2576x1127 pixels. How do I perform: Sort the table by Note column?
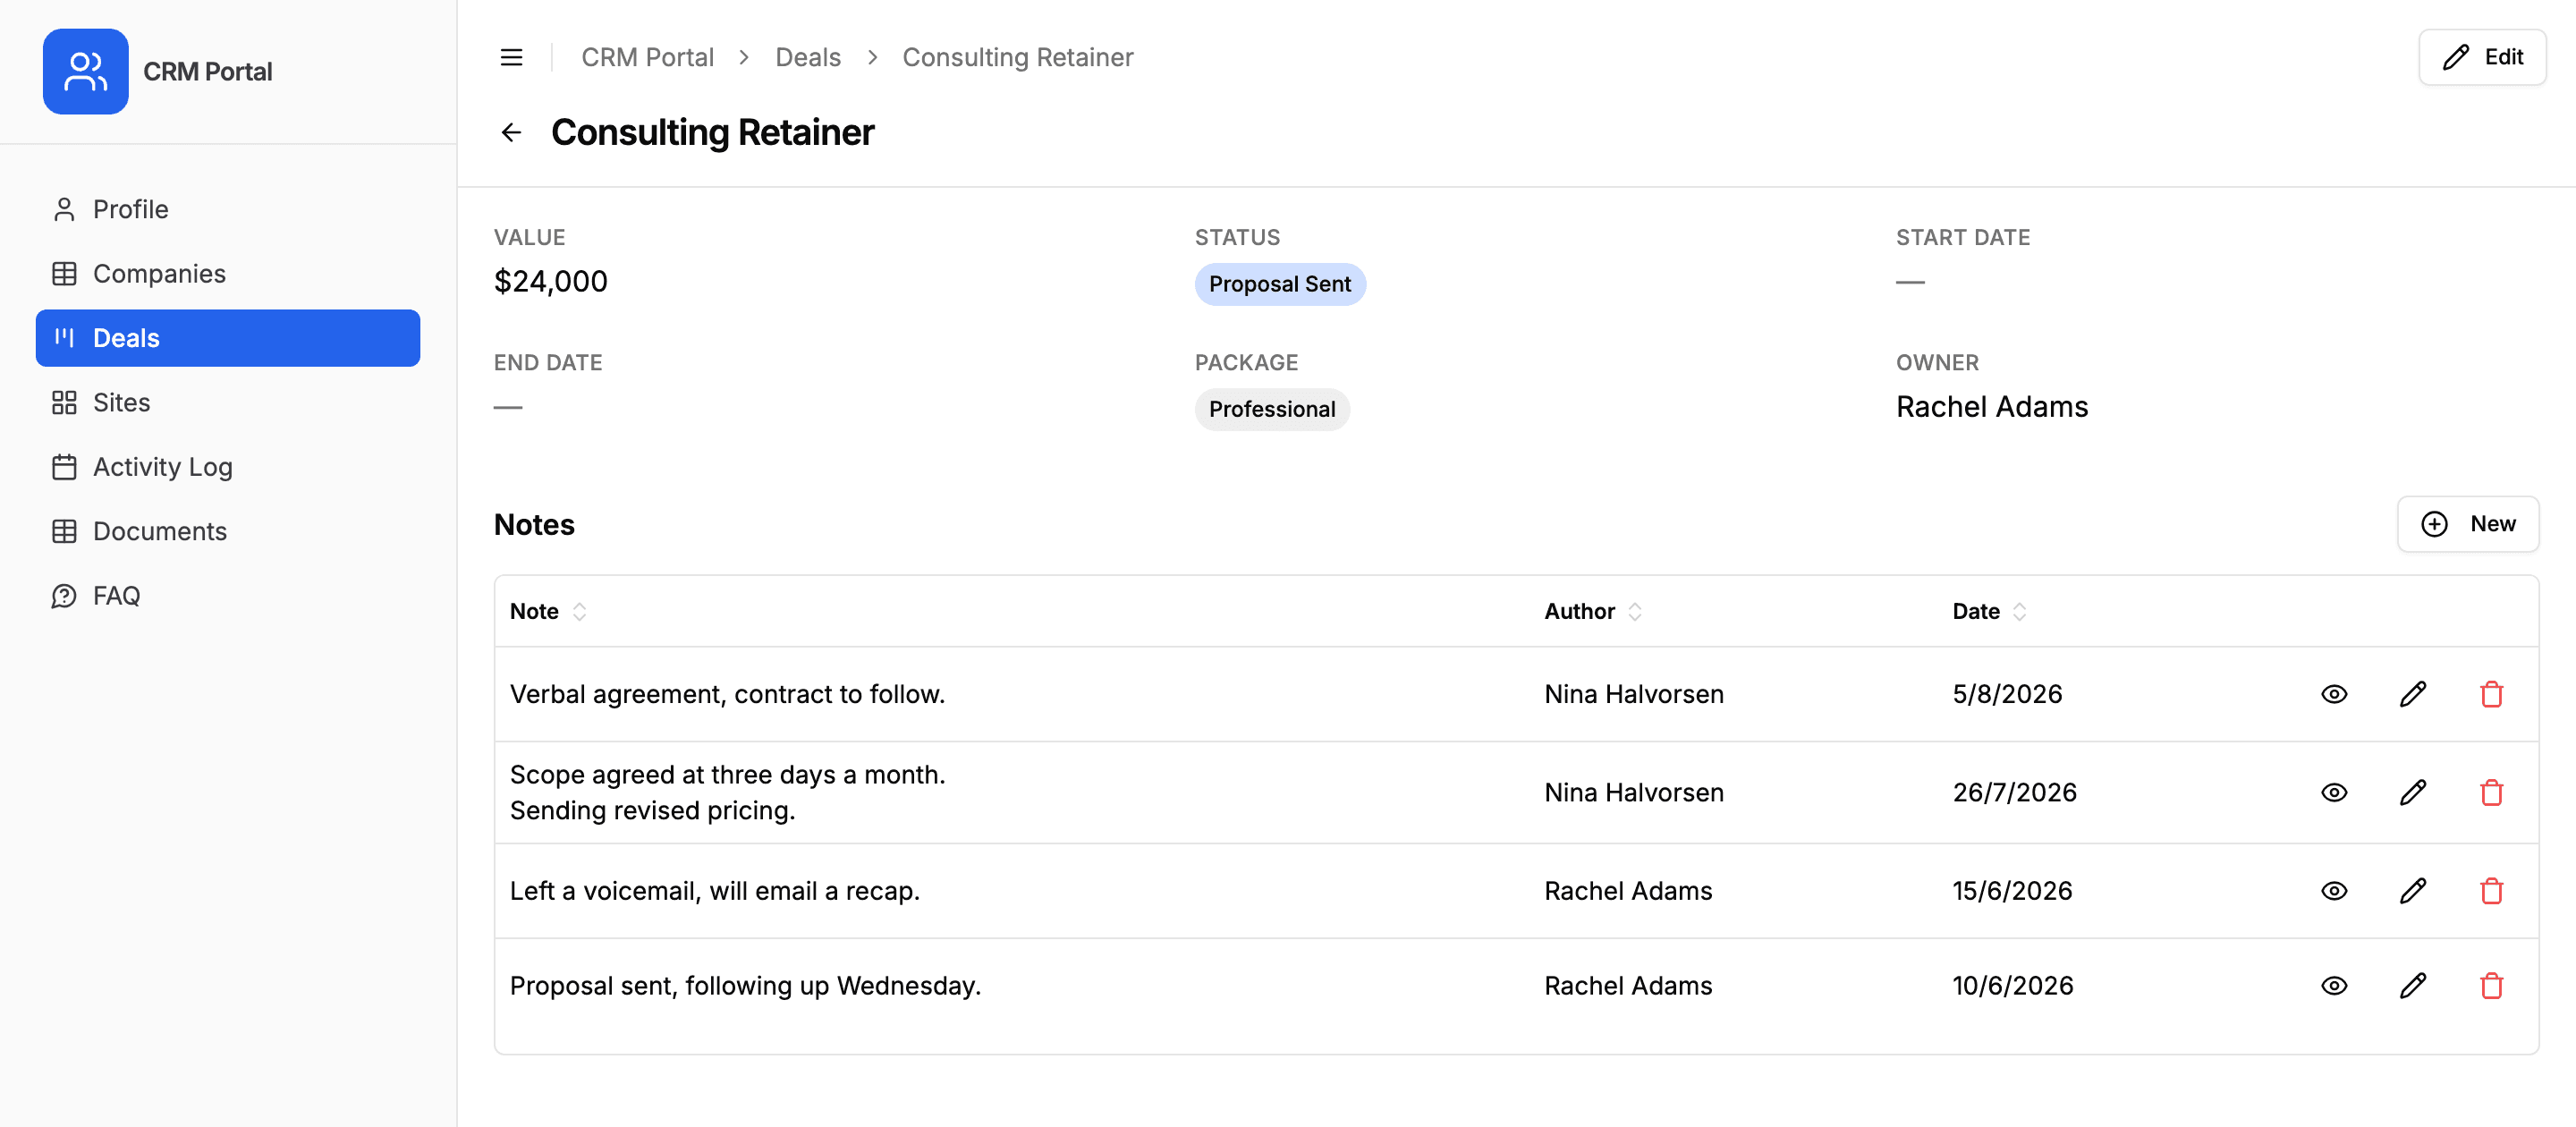click(548, 611)
